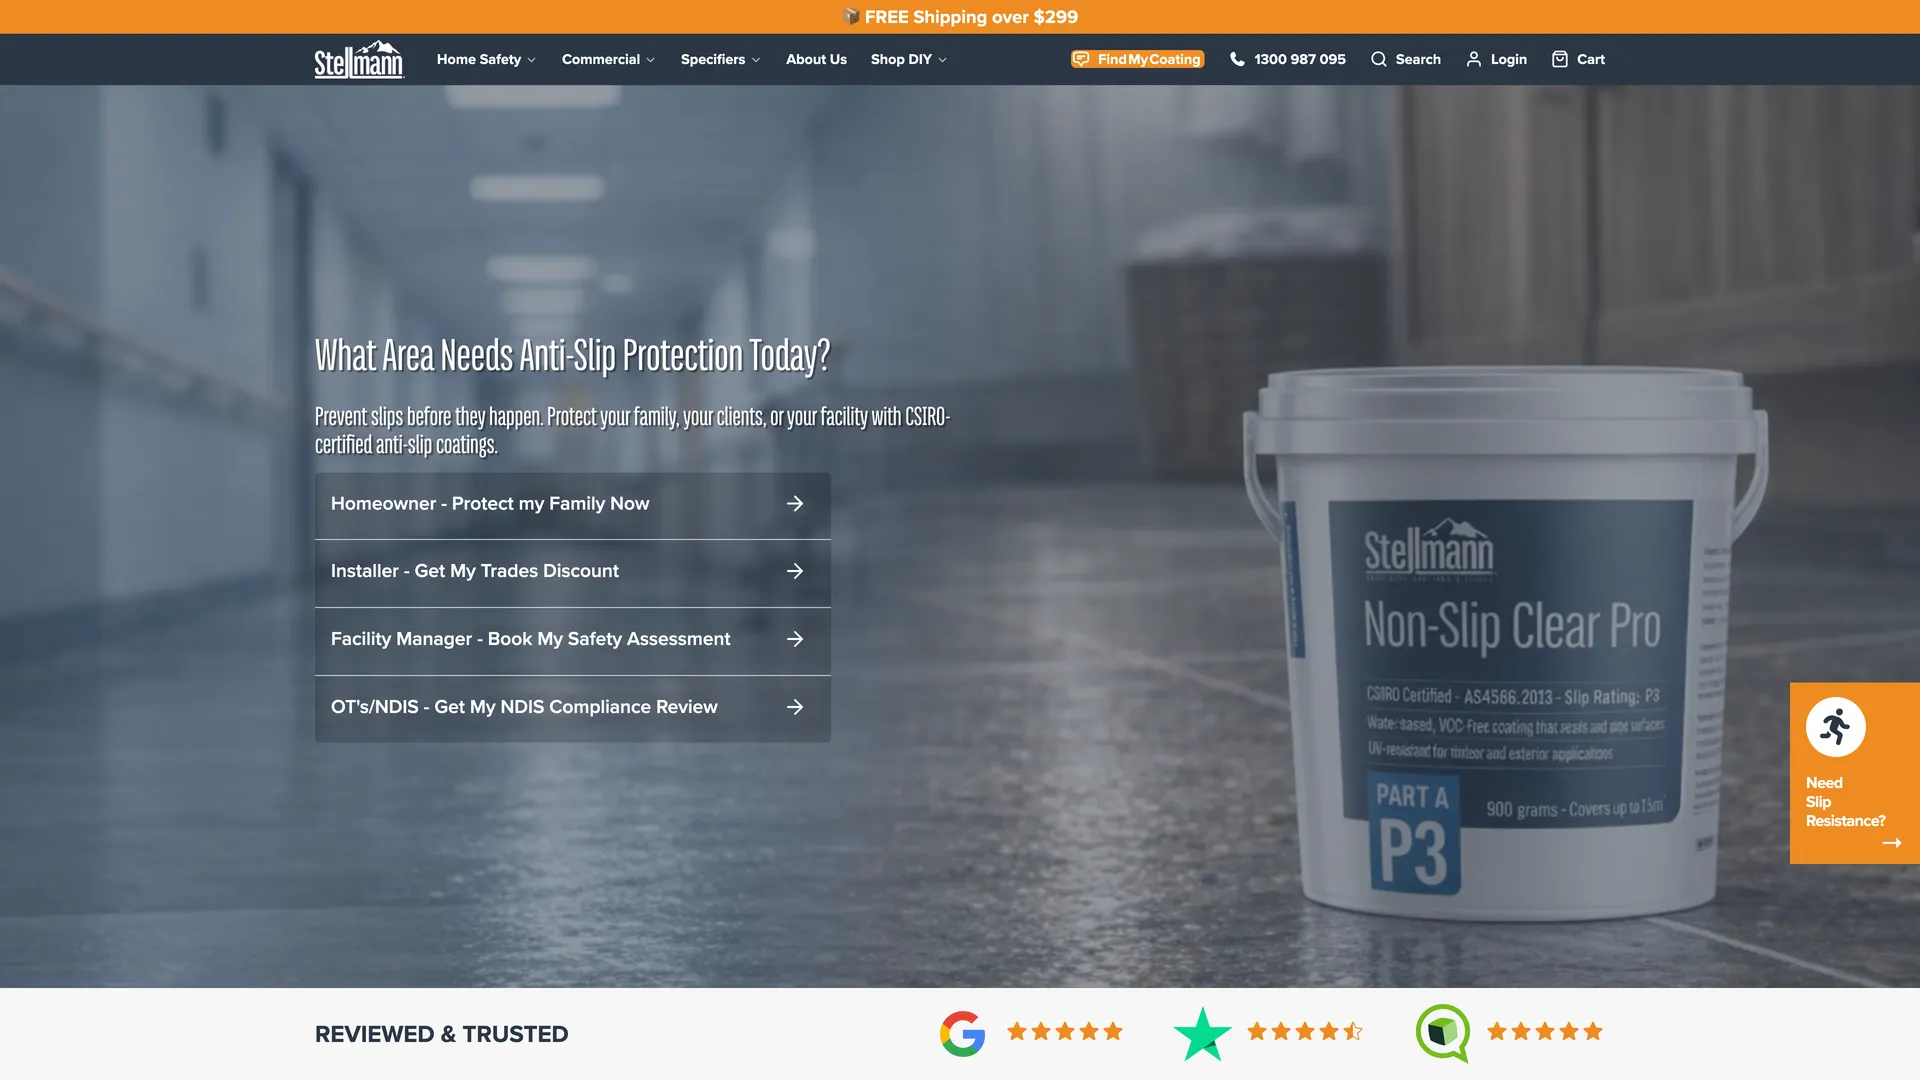Screen dimensions: 1920x1080
Task: Select Facility Manager - Book My Safety Assessment
Action: [x=572, y=640]
